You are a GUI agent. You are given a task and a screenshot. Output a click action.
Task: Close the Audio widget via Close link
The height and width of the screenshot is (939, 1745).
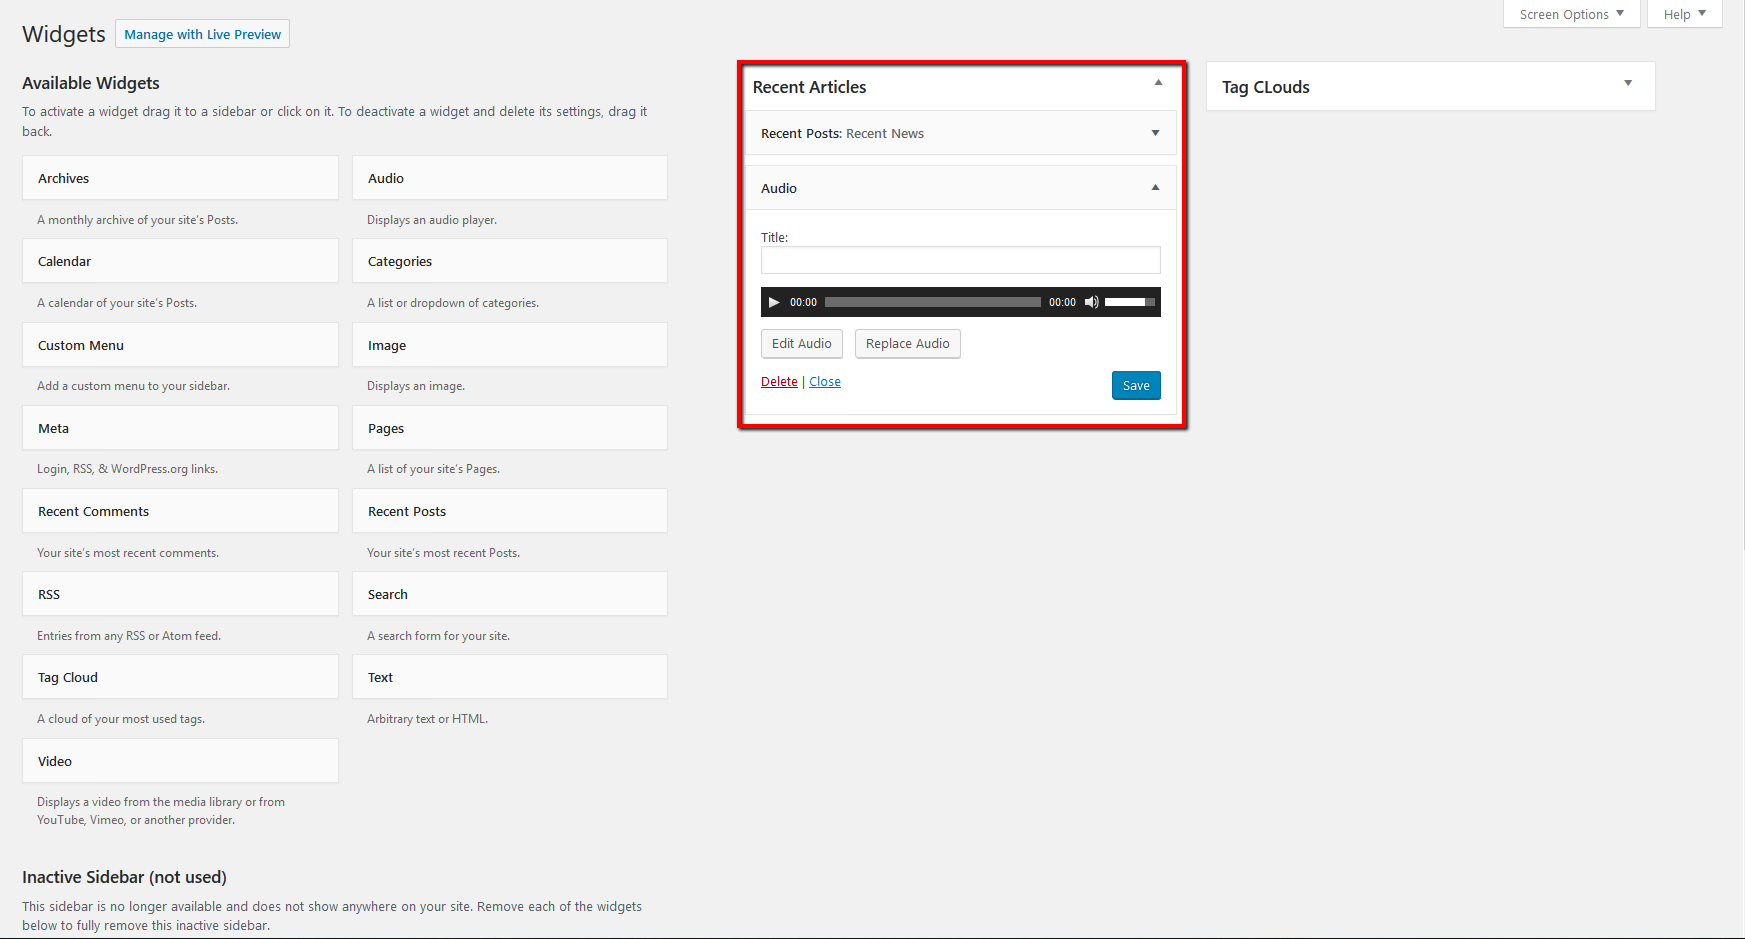click(x=824, y=382)
